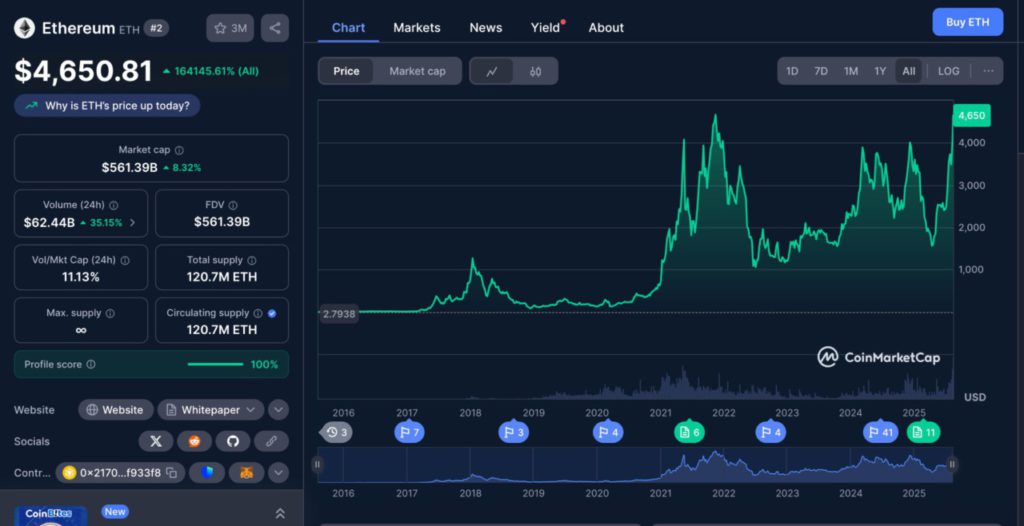
Task: Open the 2016 history marker with 3
Action: click(336, 432)
